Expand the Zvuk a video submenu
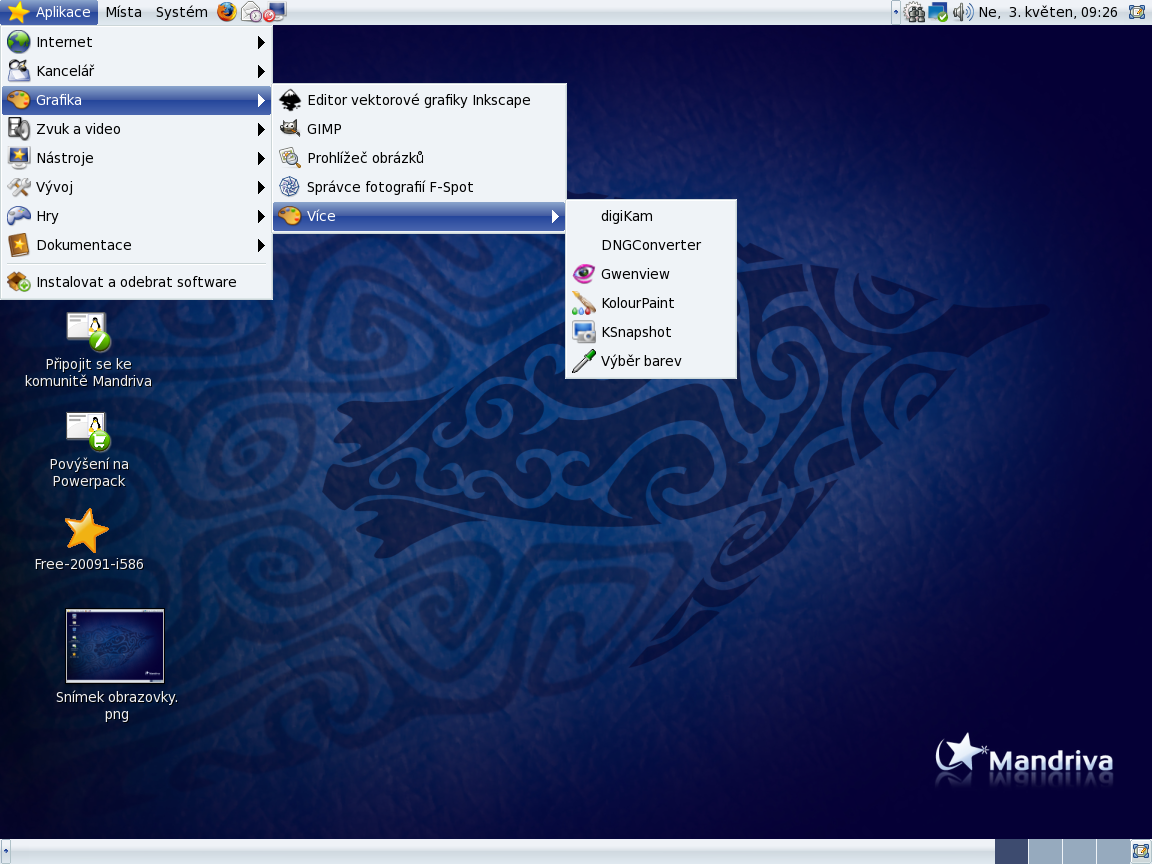1152x864 pixels. click(x=137, y=129)
